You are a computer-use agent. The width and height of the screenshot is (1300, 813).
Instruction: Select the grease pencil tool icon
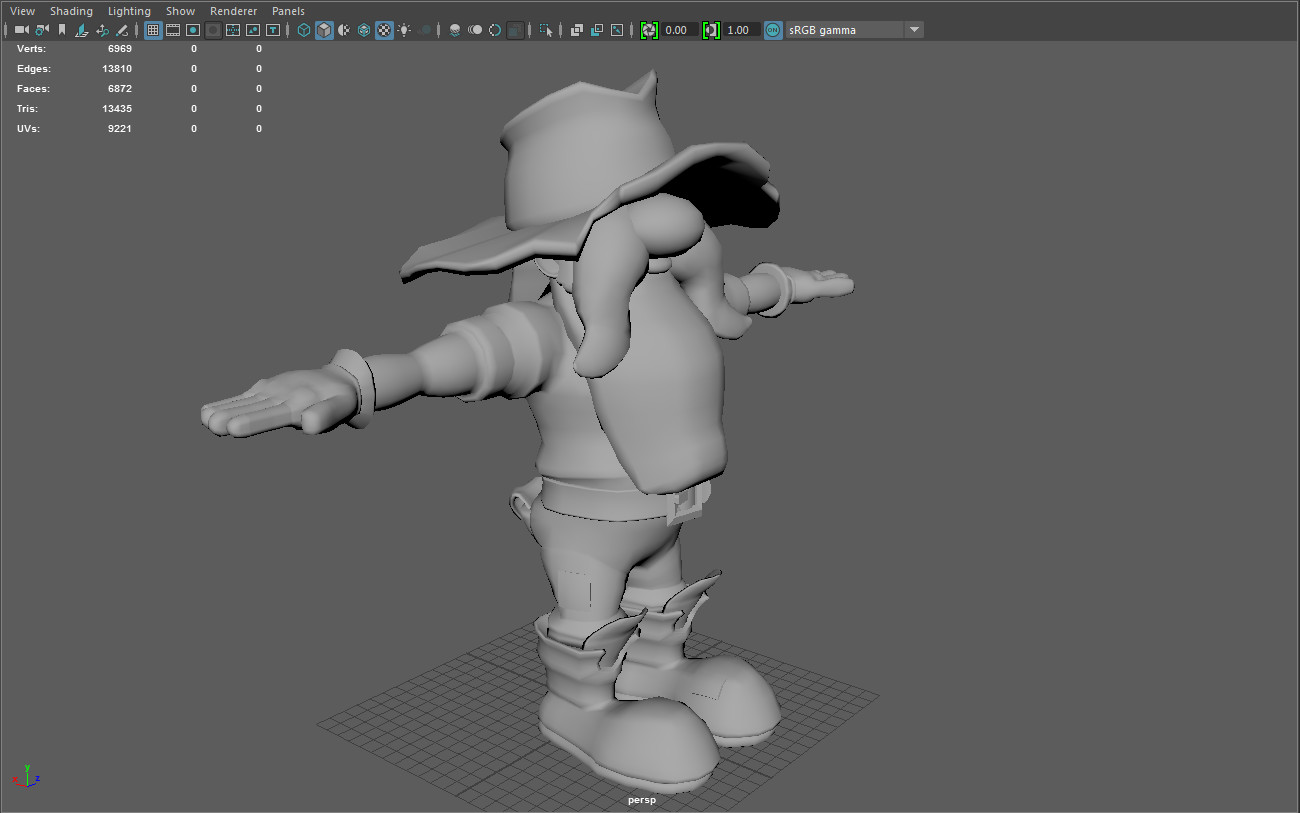(122, 30)
